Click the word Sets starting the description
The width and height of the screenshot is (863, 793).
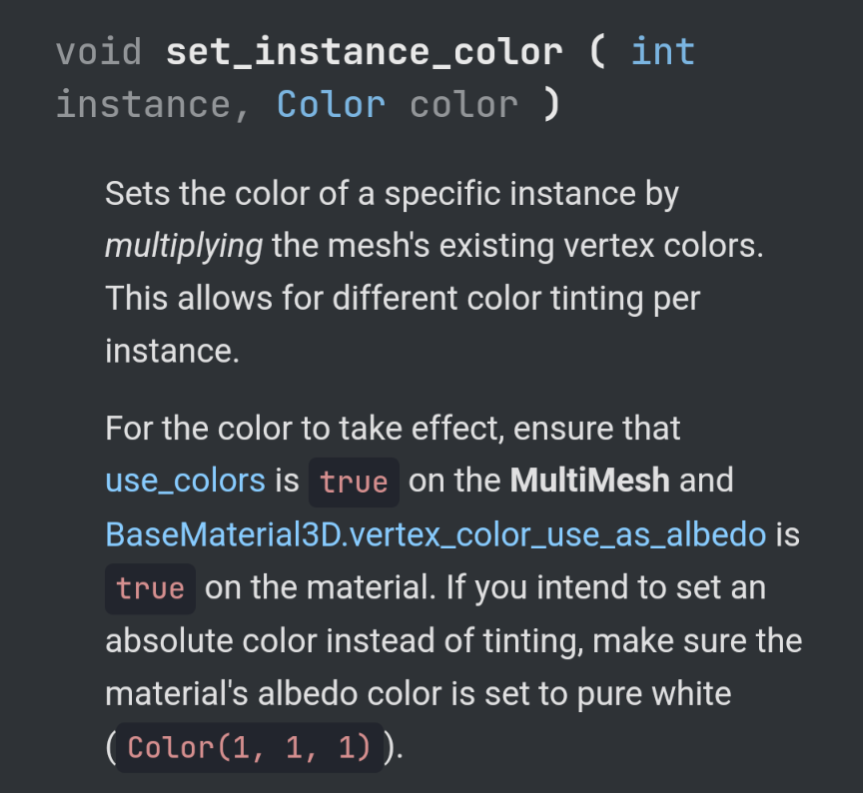coord(138,193)
